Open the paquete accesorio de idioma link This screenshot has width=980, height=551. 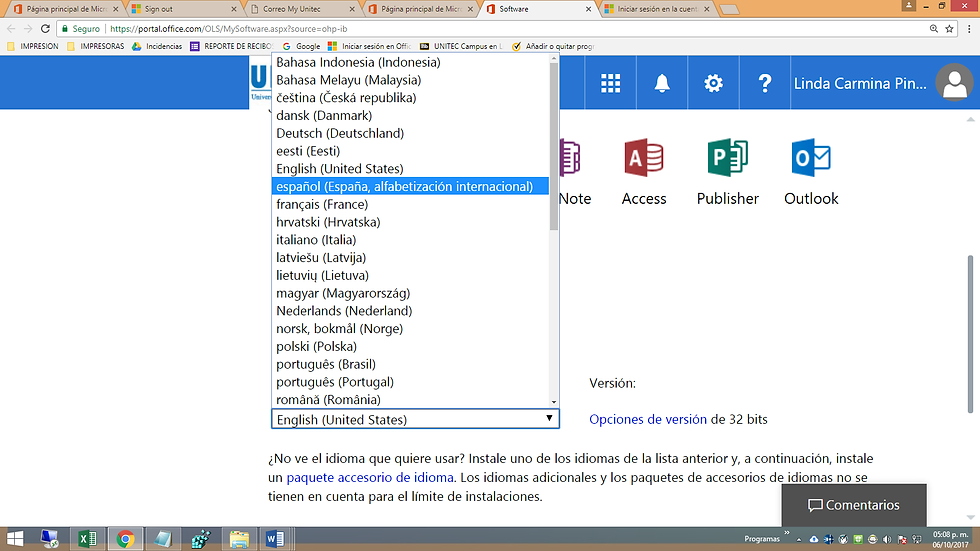(370, 477)
